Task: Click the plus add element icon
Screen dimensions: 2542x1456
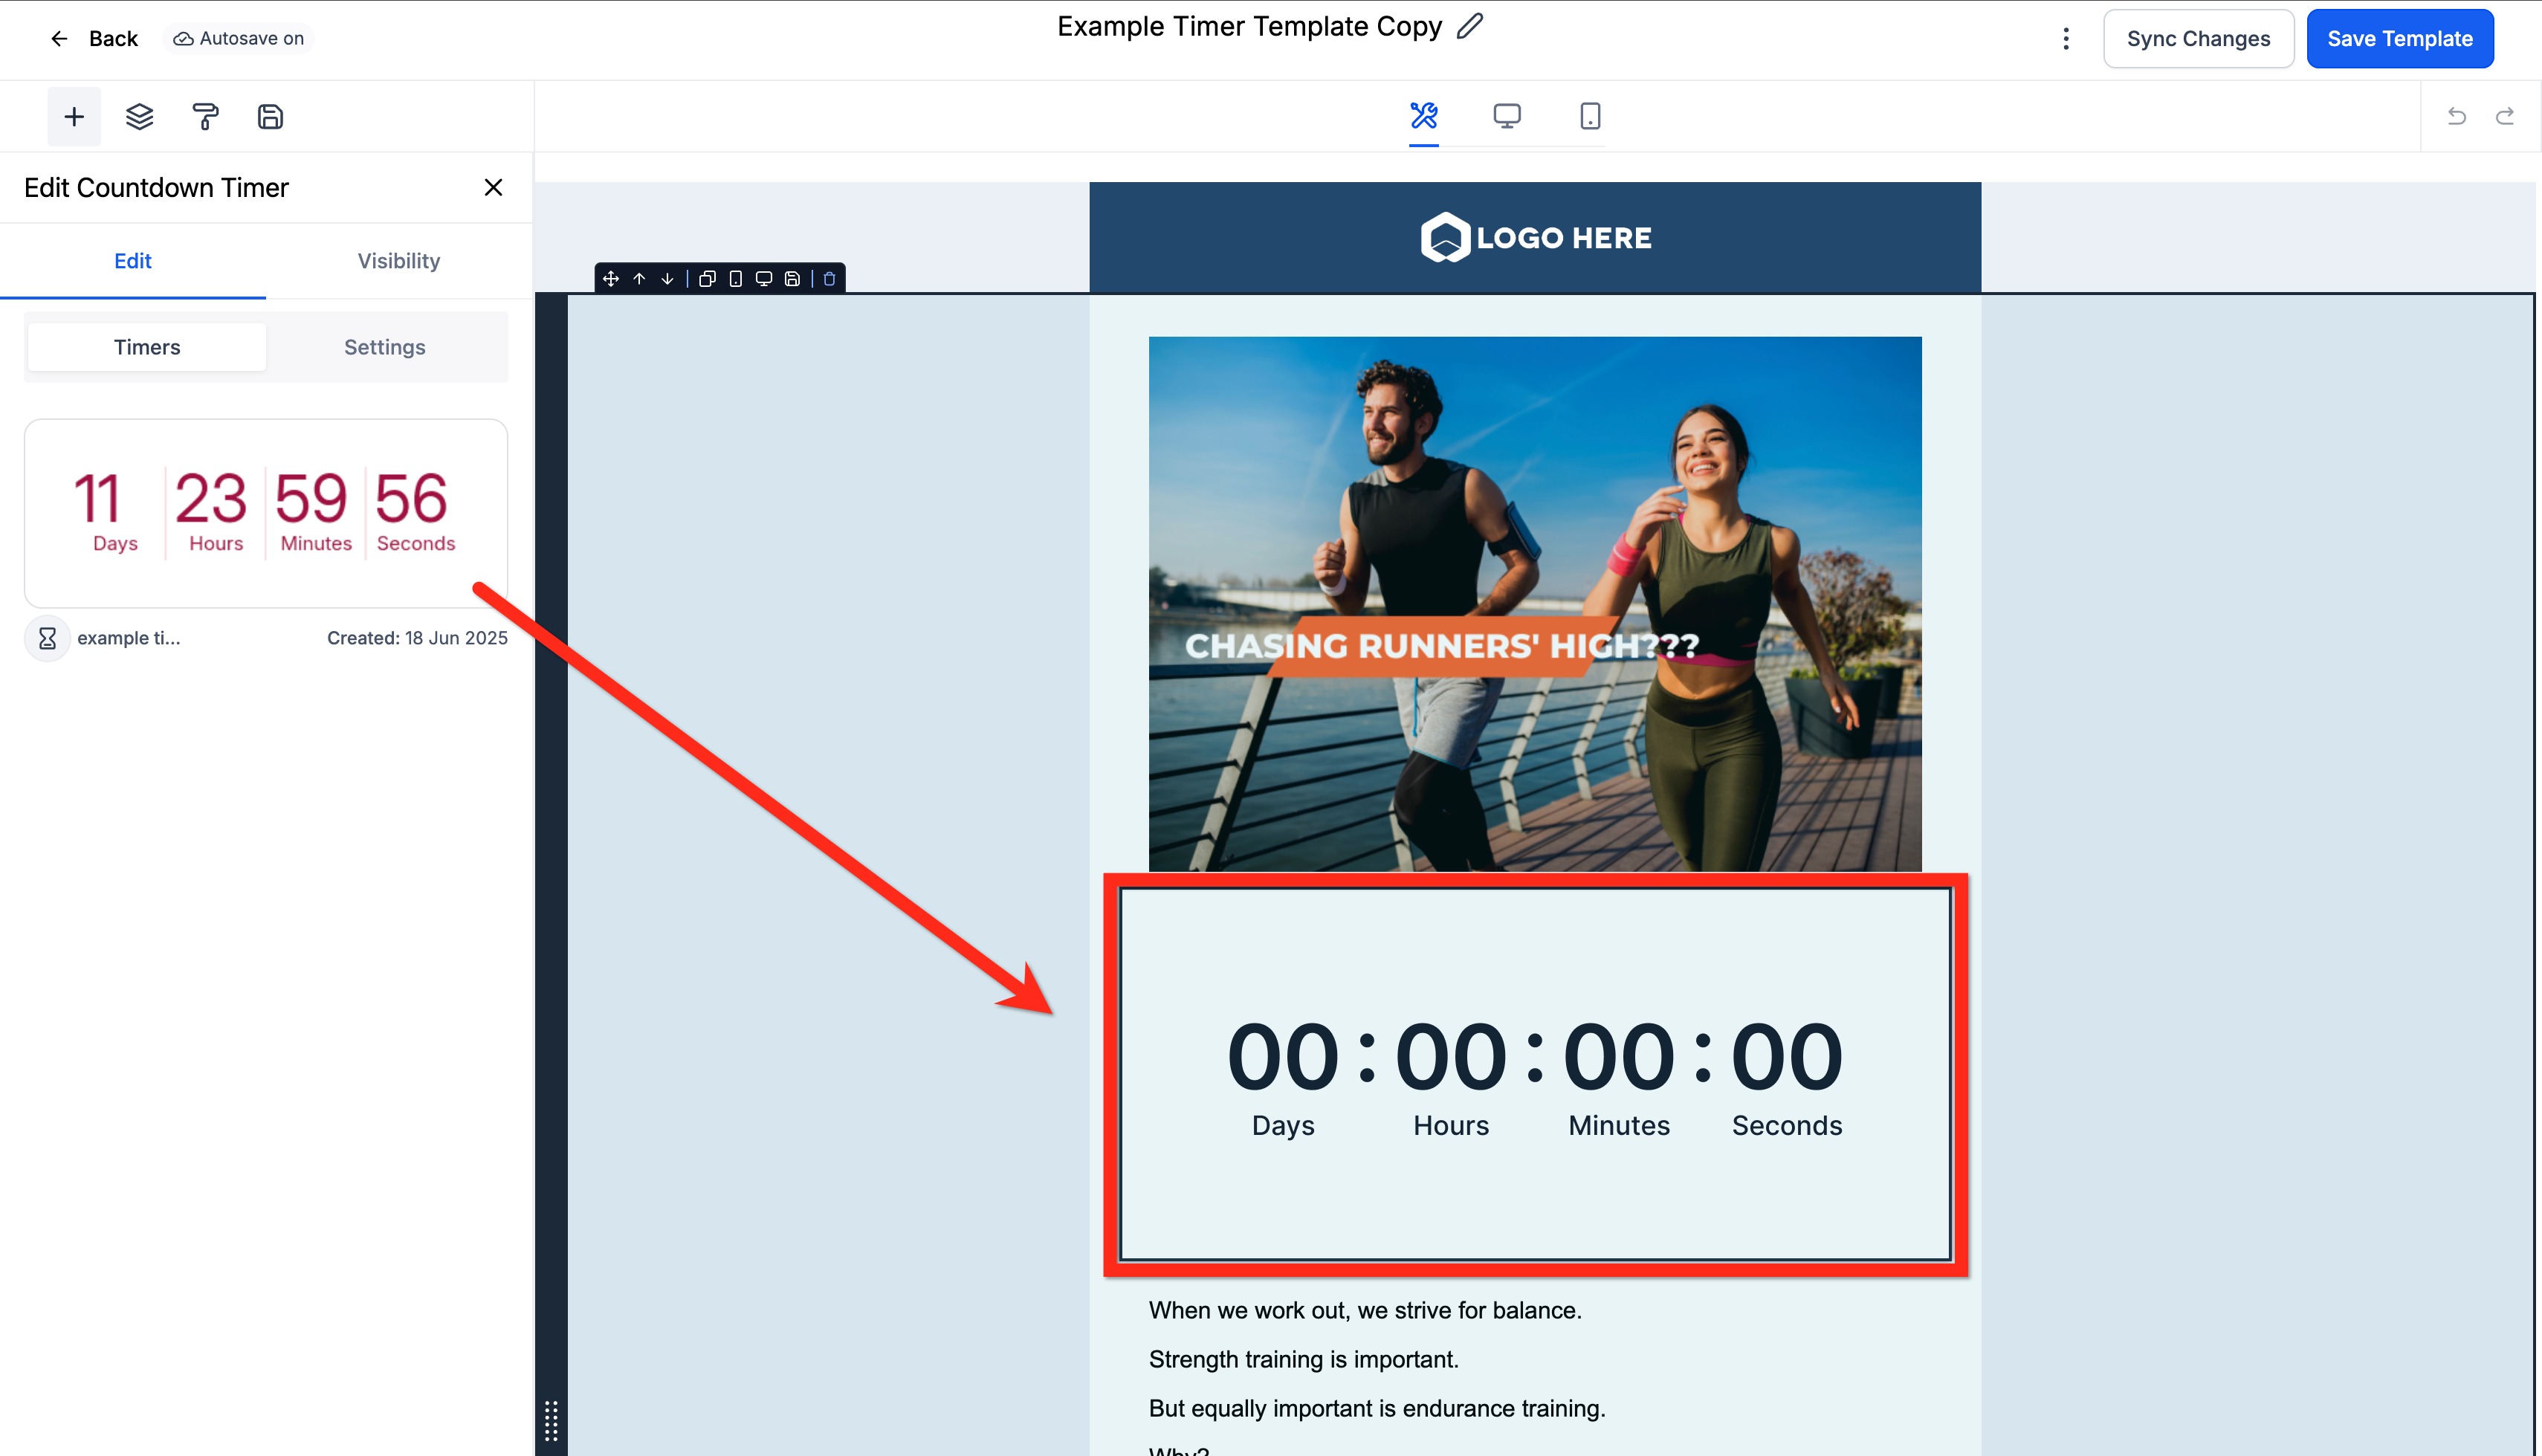Action: [73, 117]
